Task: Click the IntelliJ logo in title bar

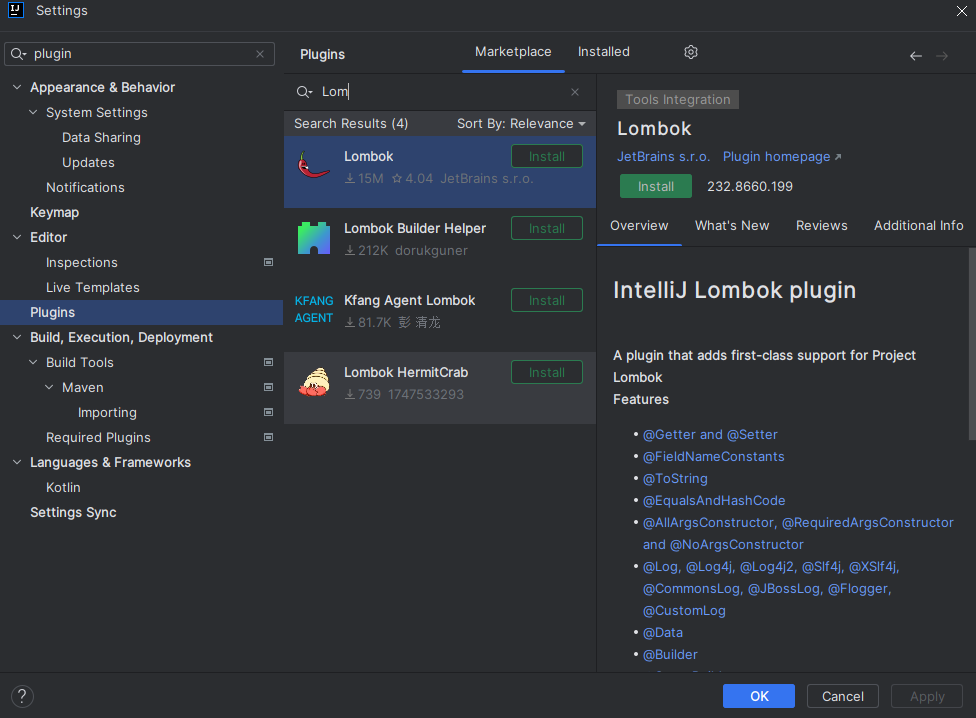Action: [16, 11]
